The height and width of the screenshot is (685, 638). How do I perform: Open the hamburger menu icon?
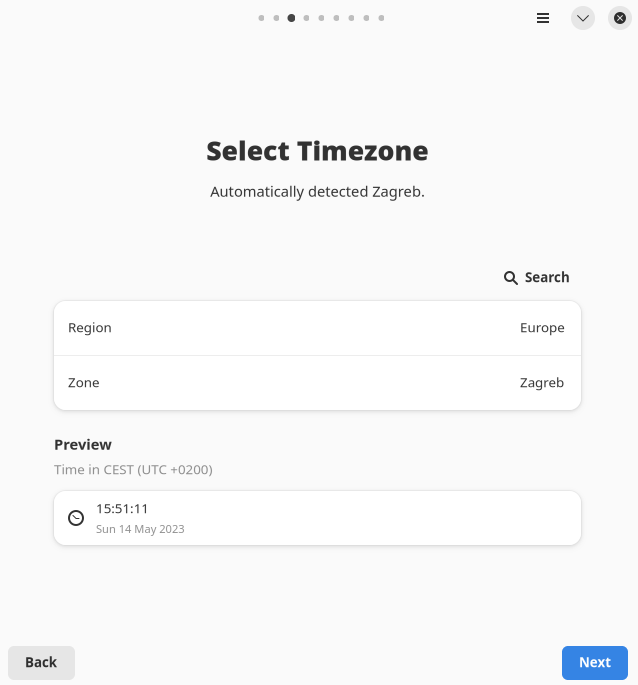click(543, 18)
